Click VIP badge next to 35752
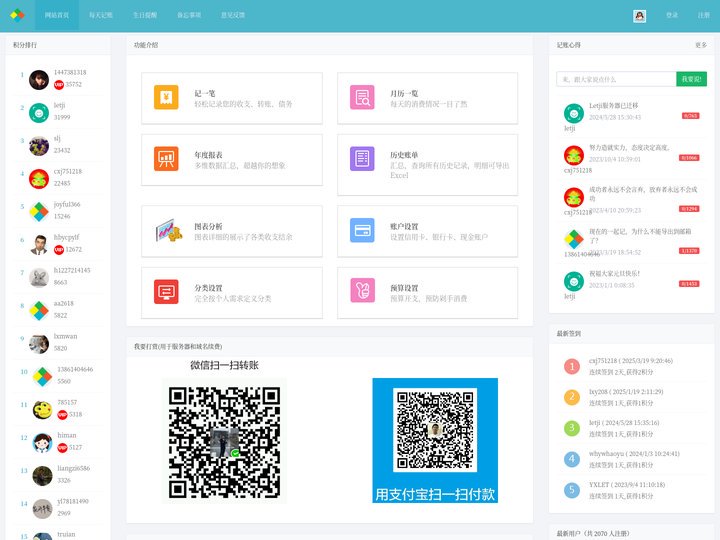 tap(59, 84)
